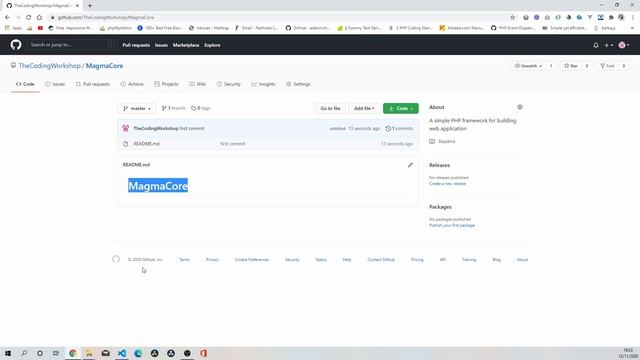Open the About settings gear
This screenshot has width=640, height=360.
(520, 107)
